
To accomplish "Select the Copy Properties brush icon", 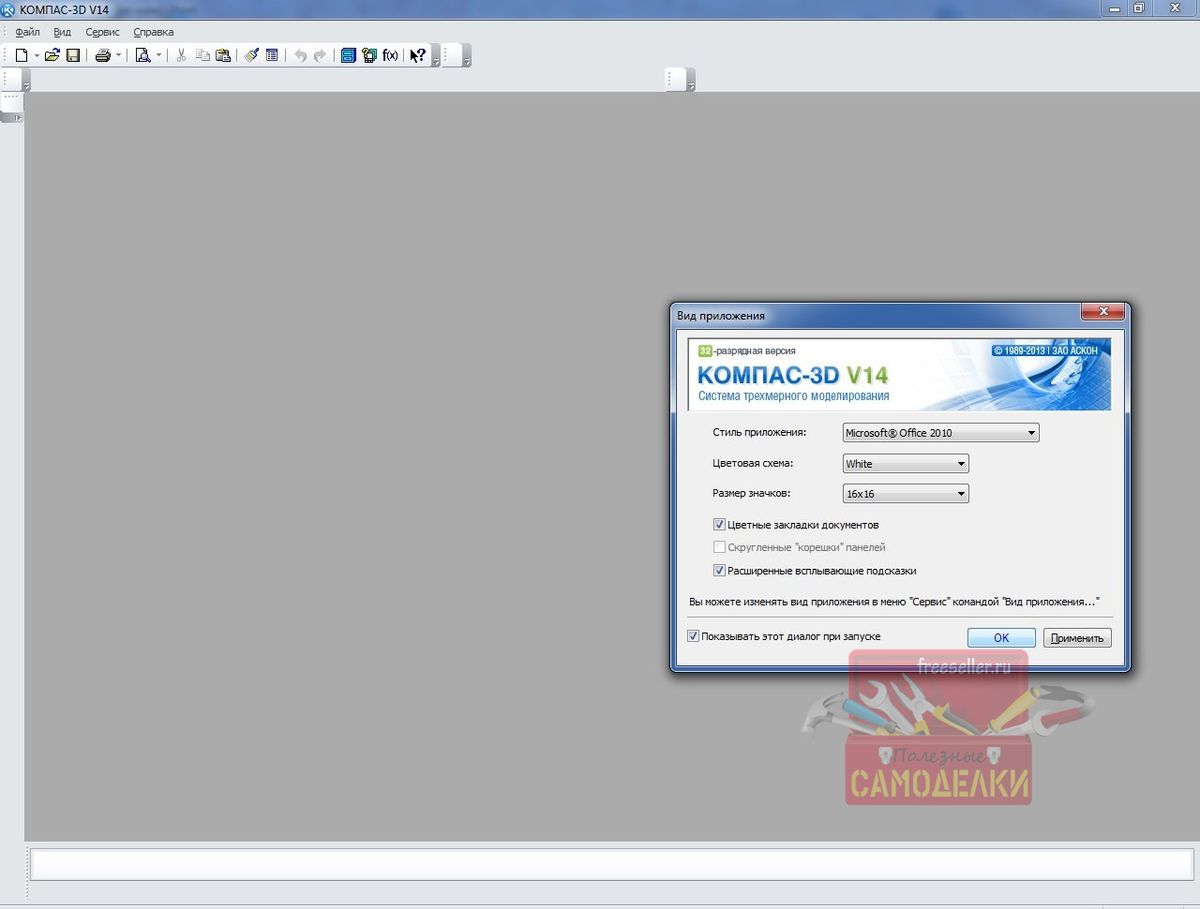I will coord(252,56).
